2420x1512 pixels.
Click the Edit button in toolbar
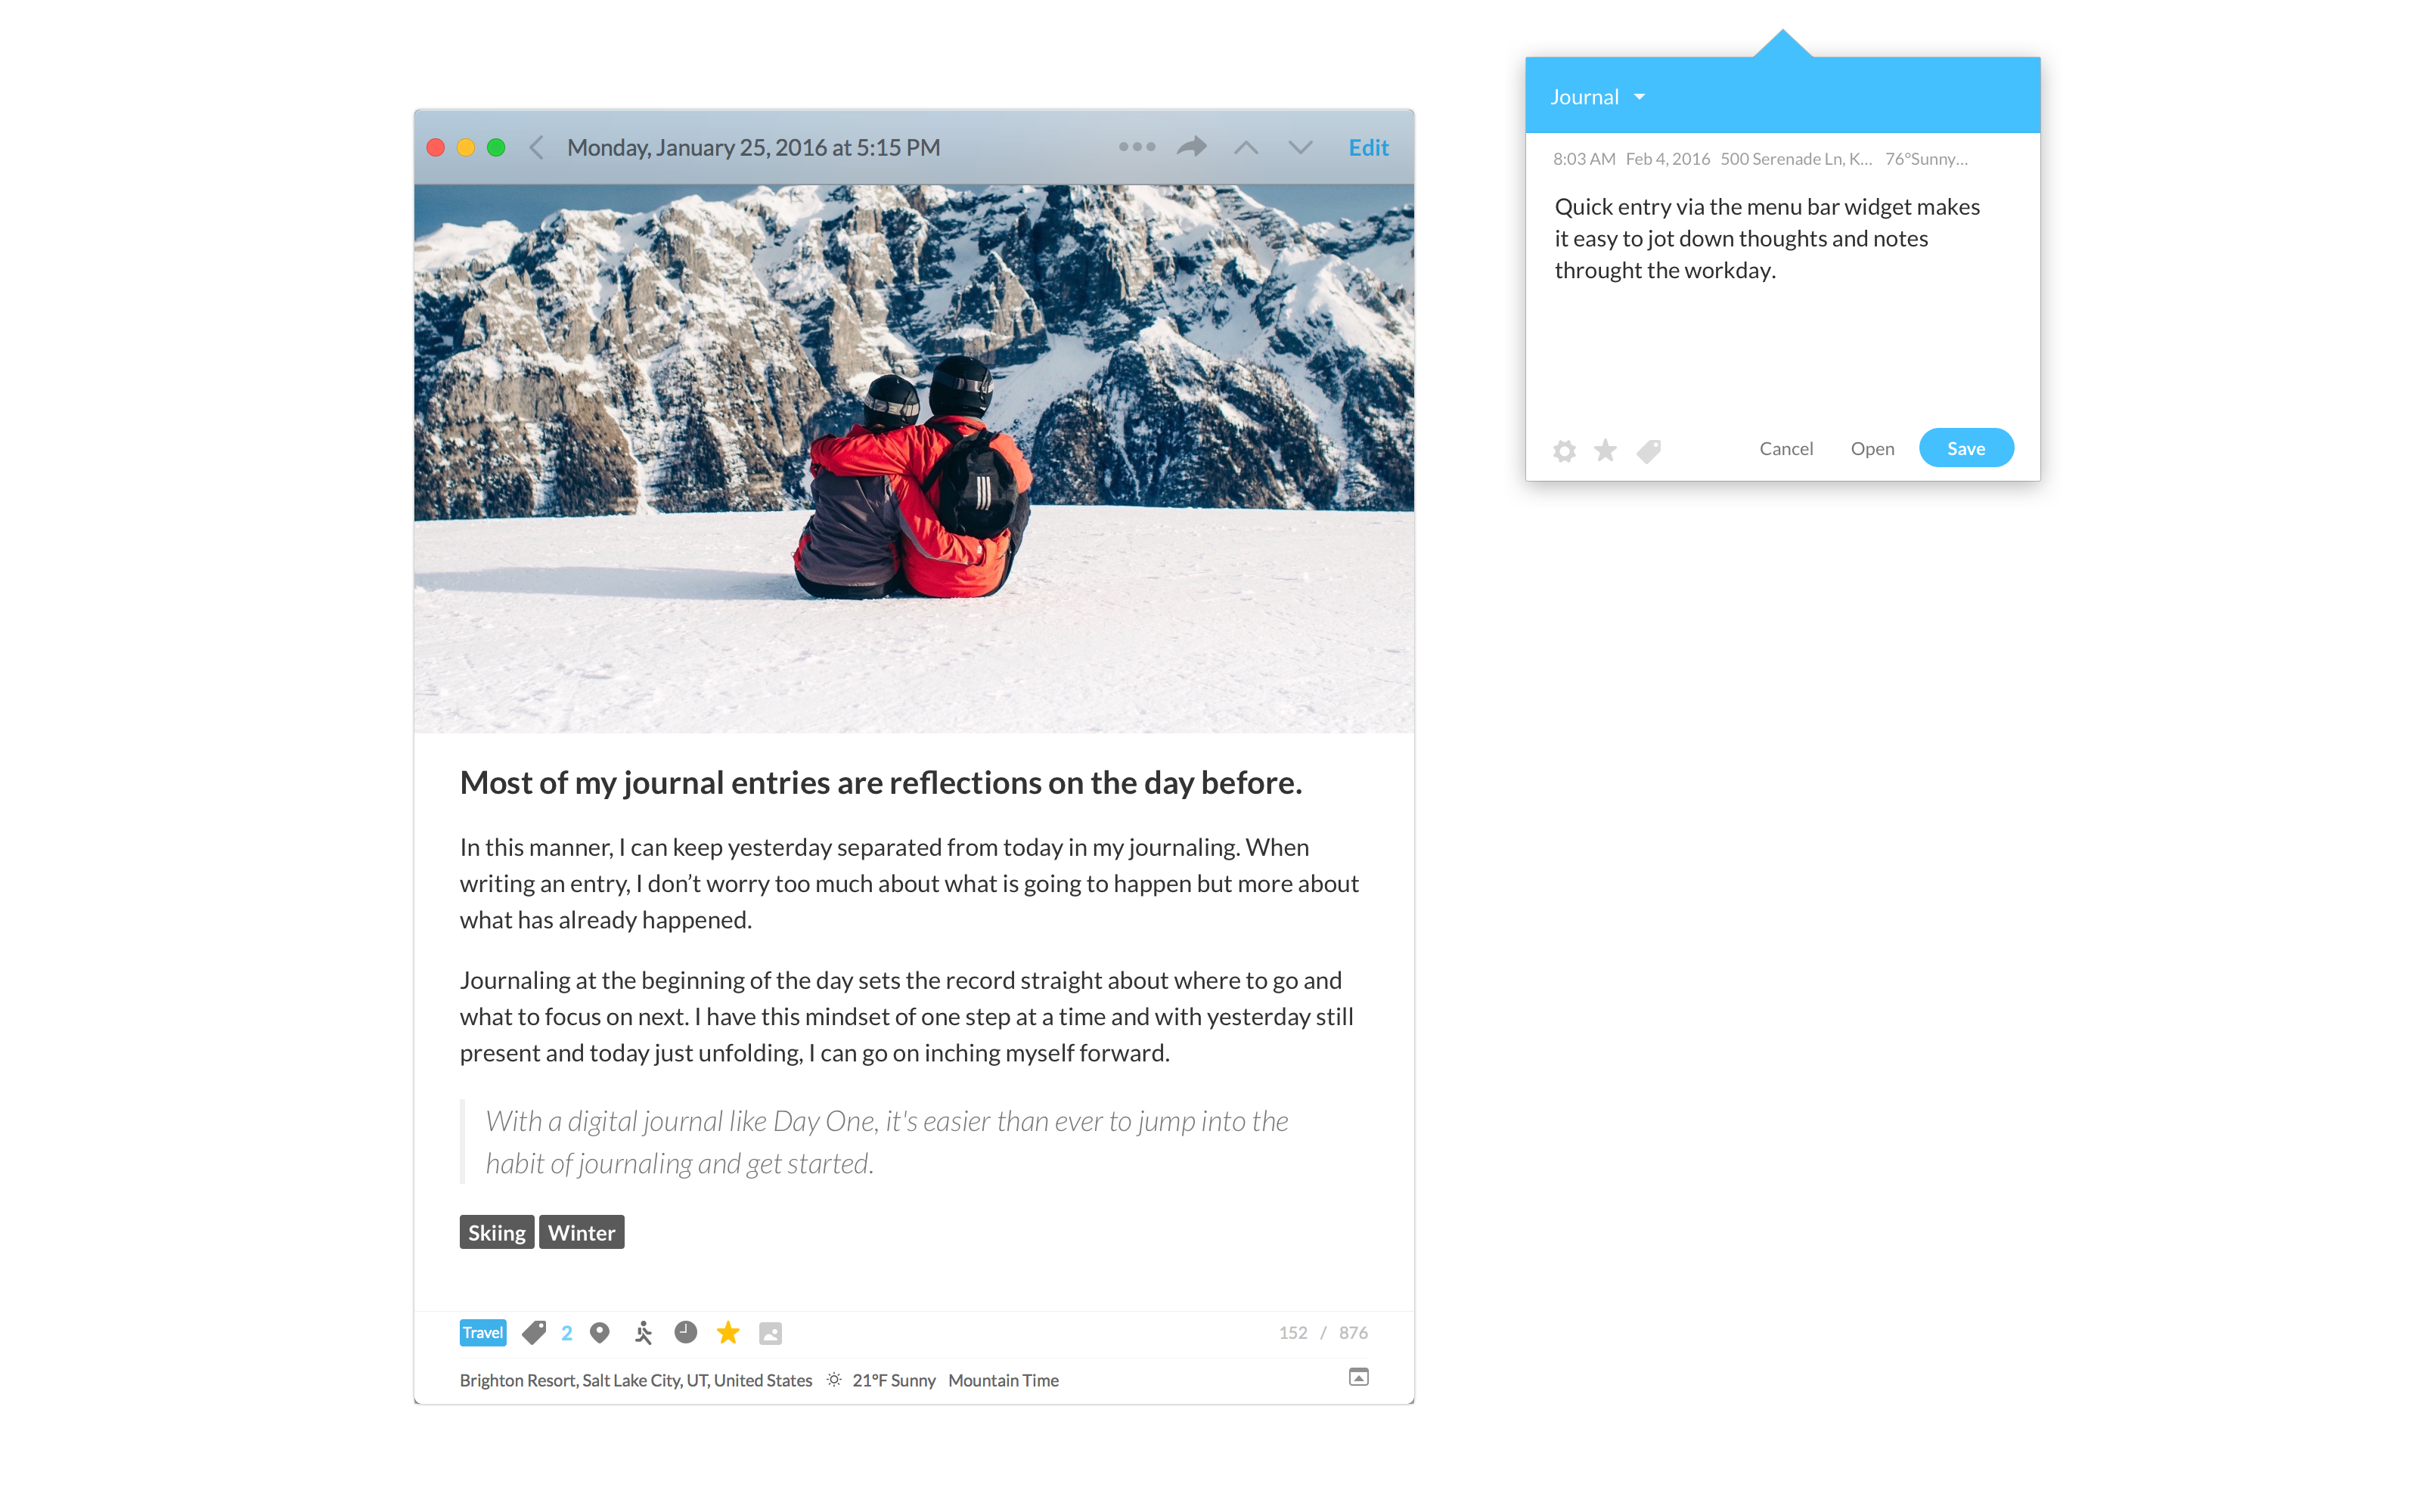point(1370,148)
